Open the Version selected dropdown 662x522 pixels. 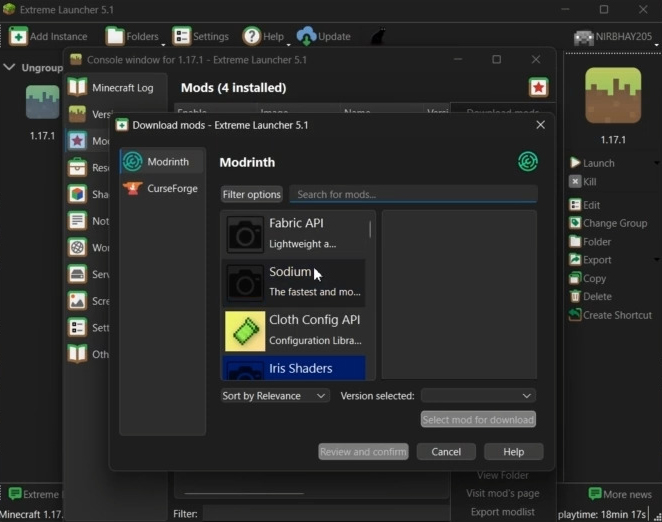478,396
